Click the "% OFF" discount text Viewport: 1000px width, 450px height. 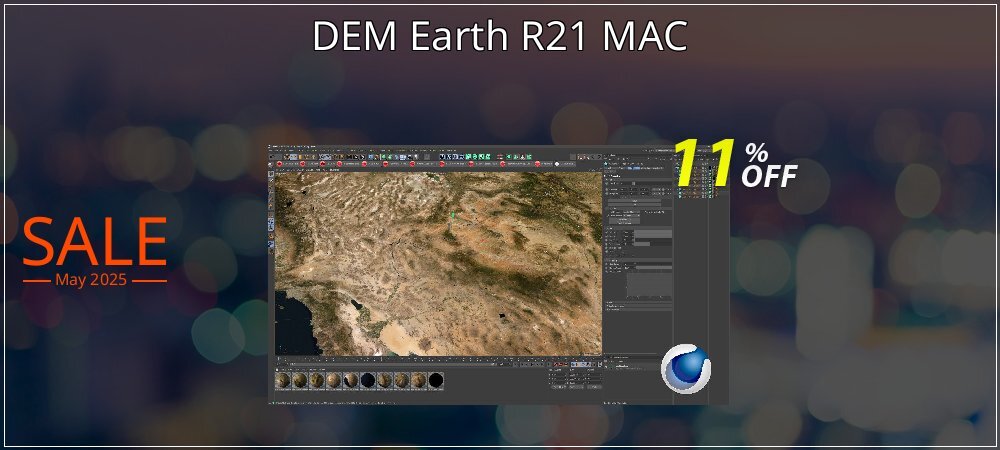[x=769, y=166]
